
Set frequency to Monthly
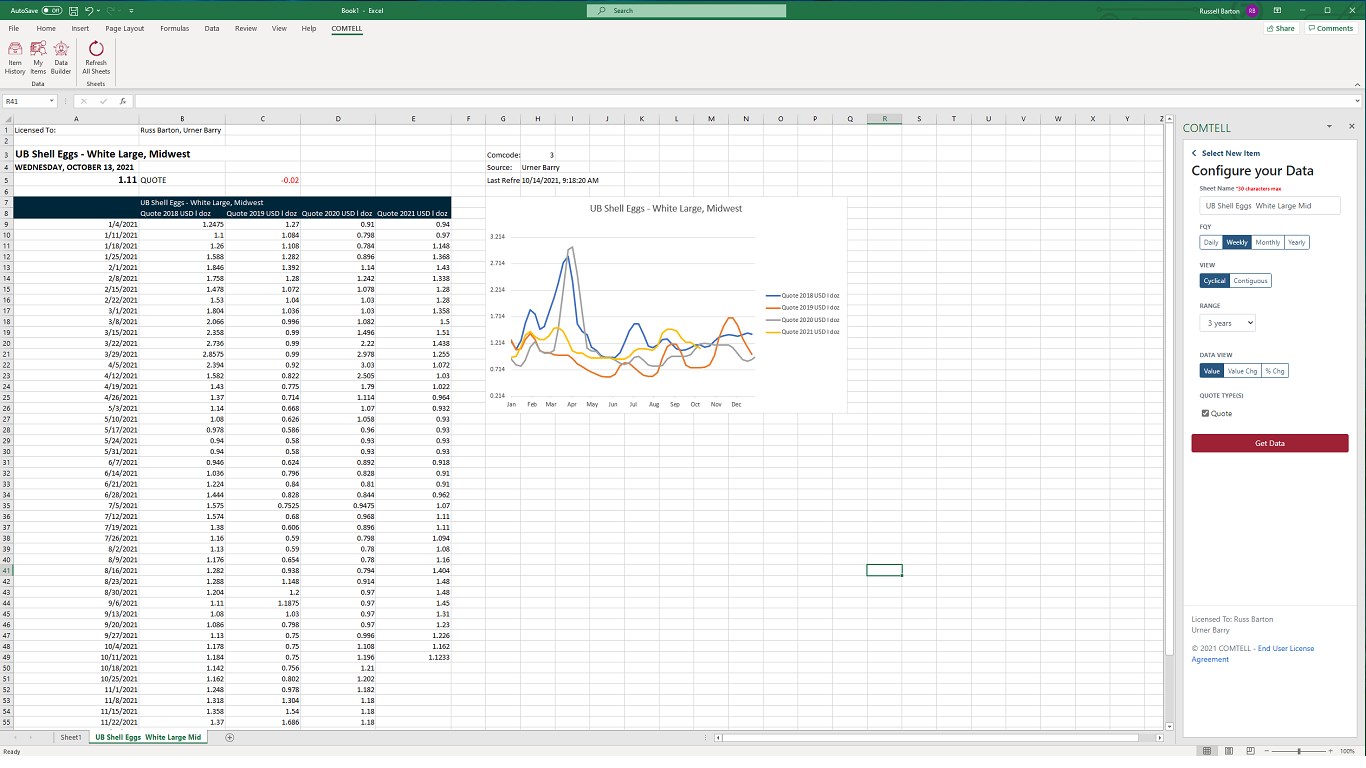(1267, 242)
